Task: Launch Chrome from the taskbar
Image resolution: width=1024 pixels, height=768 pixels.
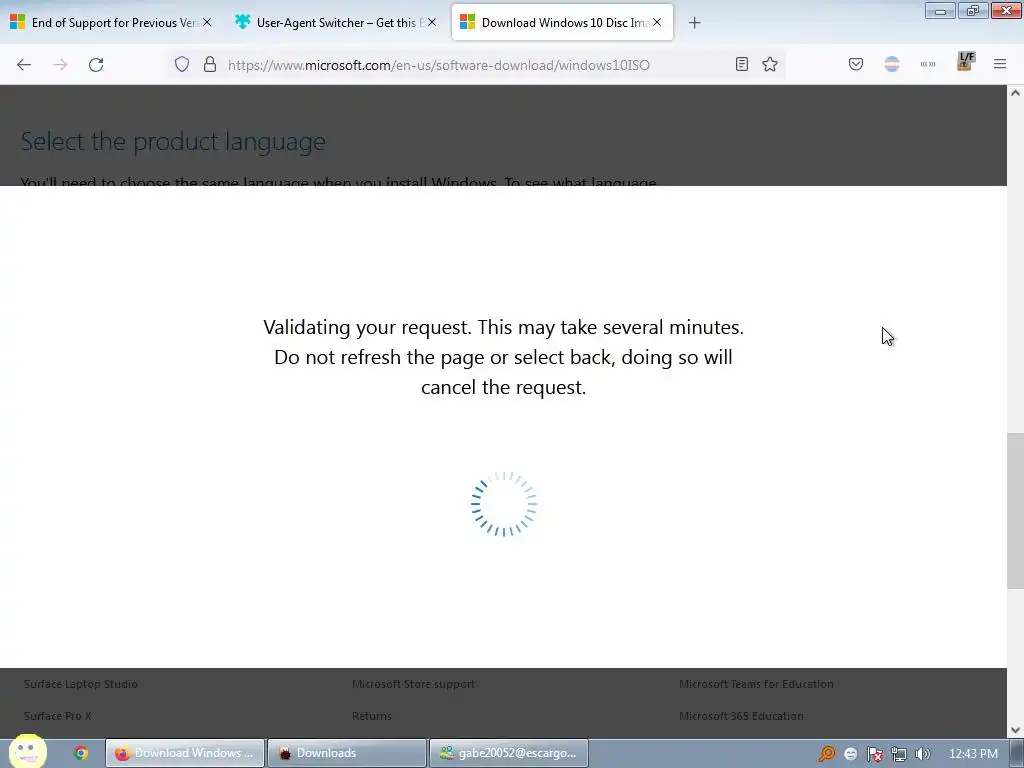Action: pyautogui.click(x=81, y=753)
